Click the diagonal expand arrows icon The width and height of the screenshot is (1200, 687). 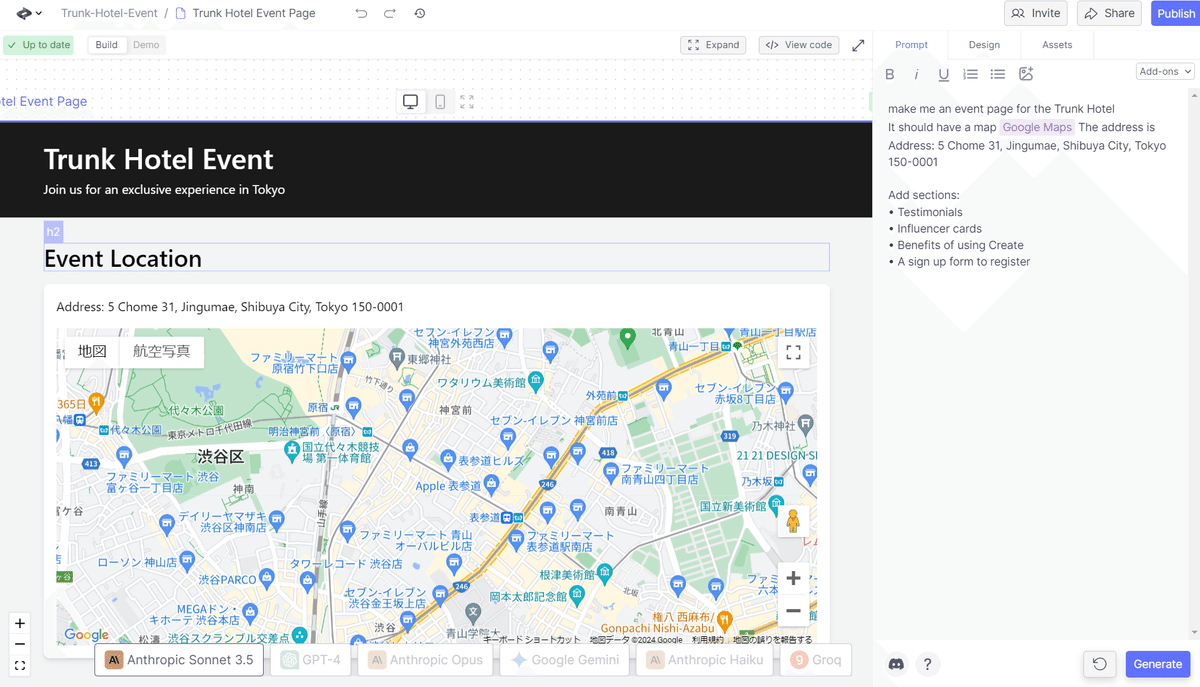coord(858,45)
